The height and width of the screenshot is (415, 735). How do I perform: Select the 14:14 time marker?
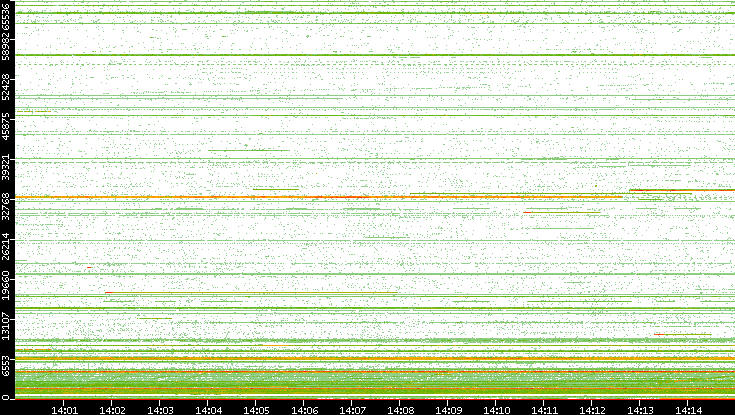point(688,409)
